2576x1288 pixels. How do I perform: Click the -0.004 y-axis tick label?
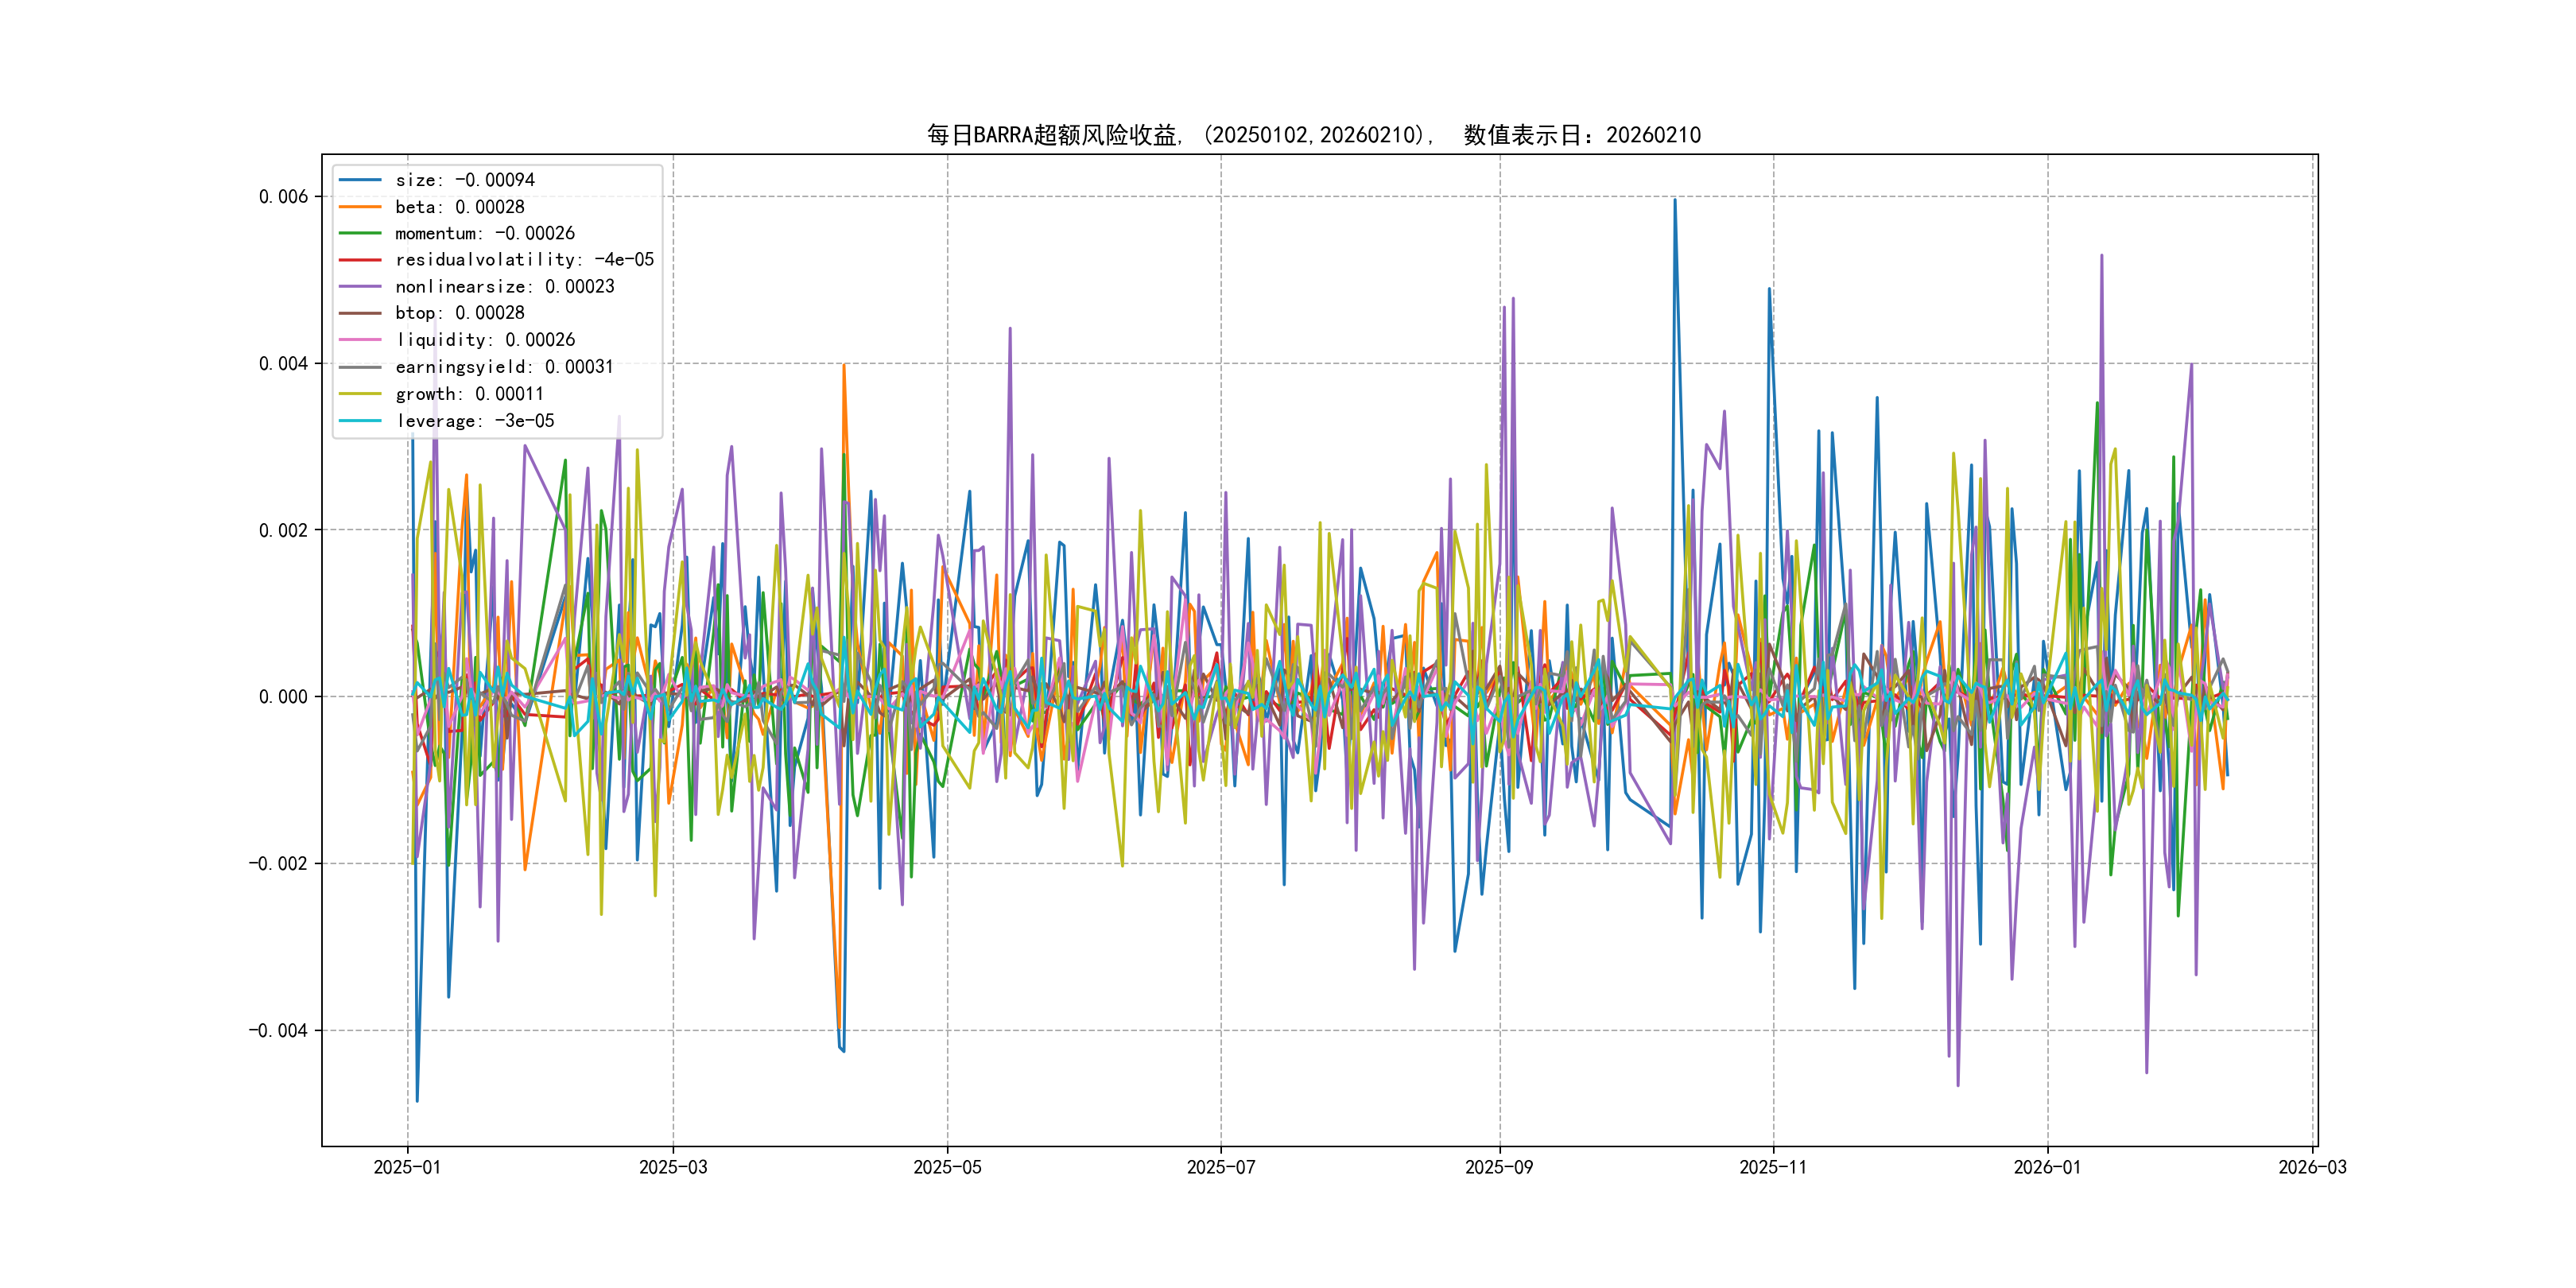(279, 1031)
